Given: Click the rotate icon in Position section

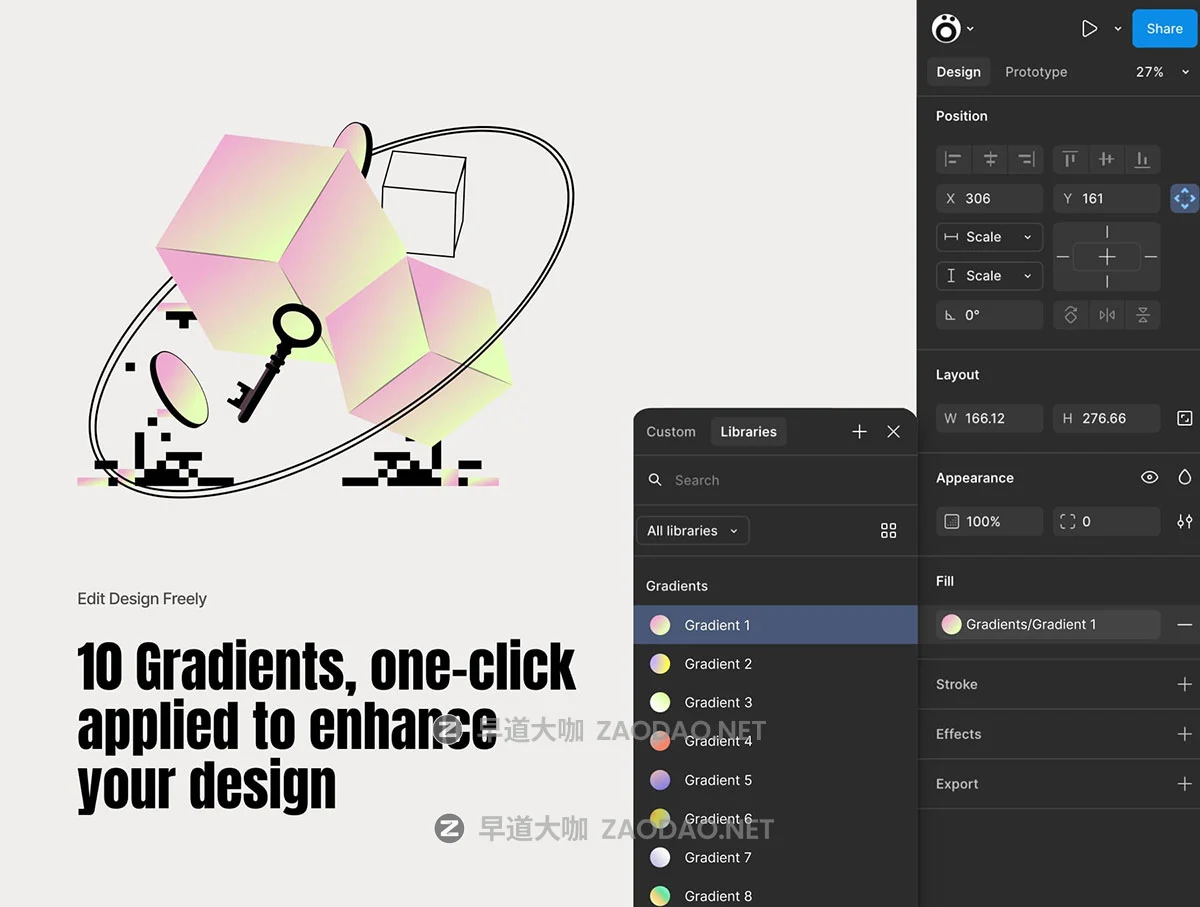Looking at the screenshot, I should click(x=1070, y=314).
